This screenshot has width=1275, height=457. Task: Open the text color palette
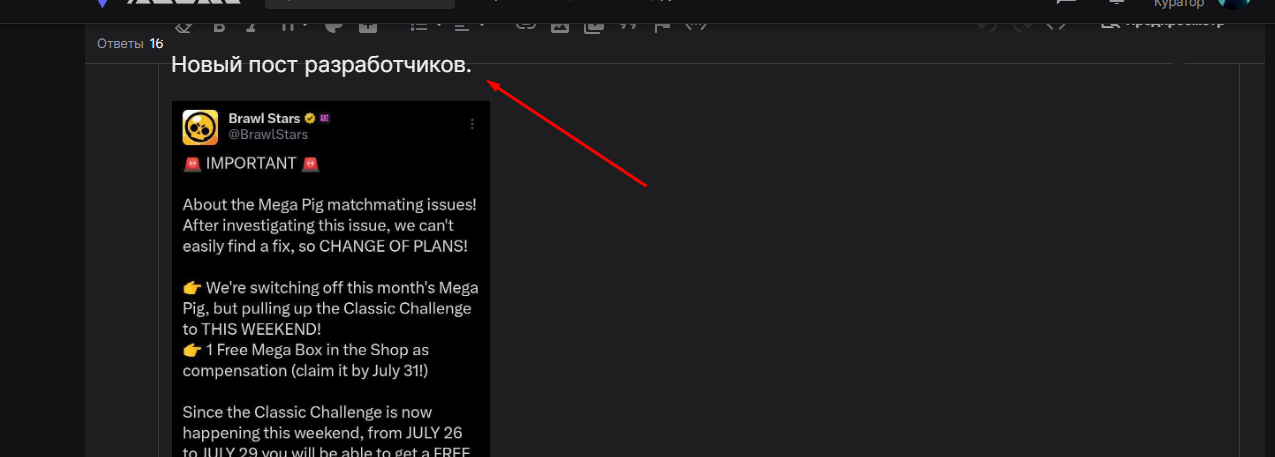coord(333,25)
